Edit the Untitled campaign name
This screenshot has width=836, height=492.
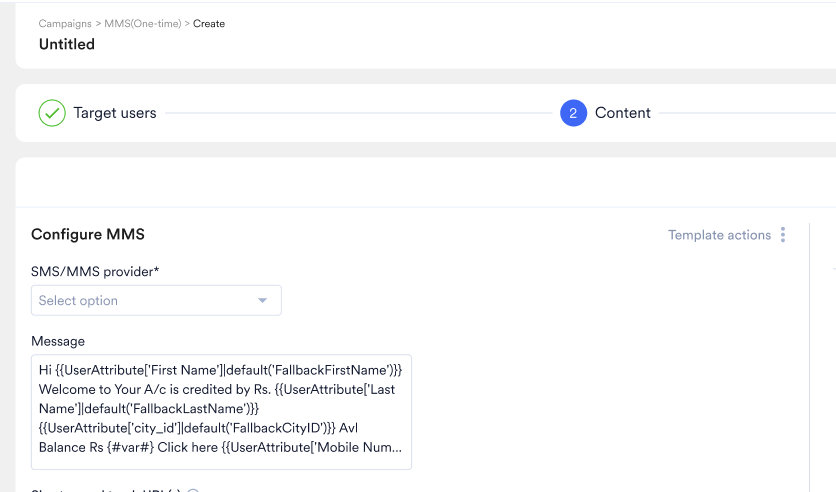[67, 44]
